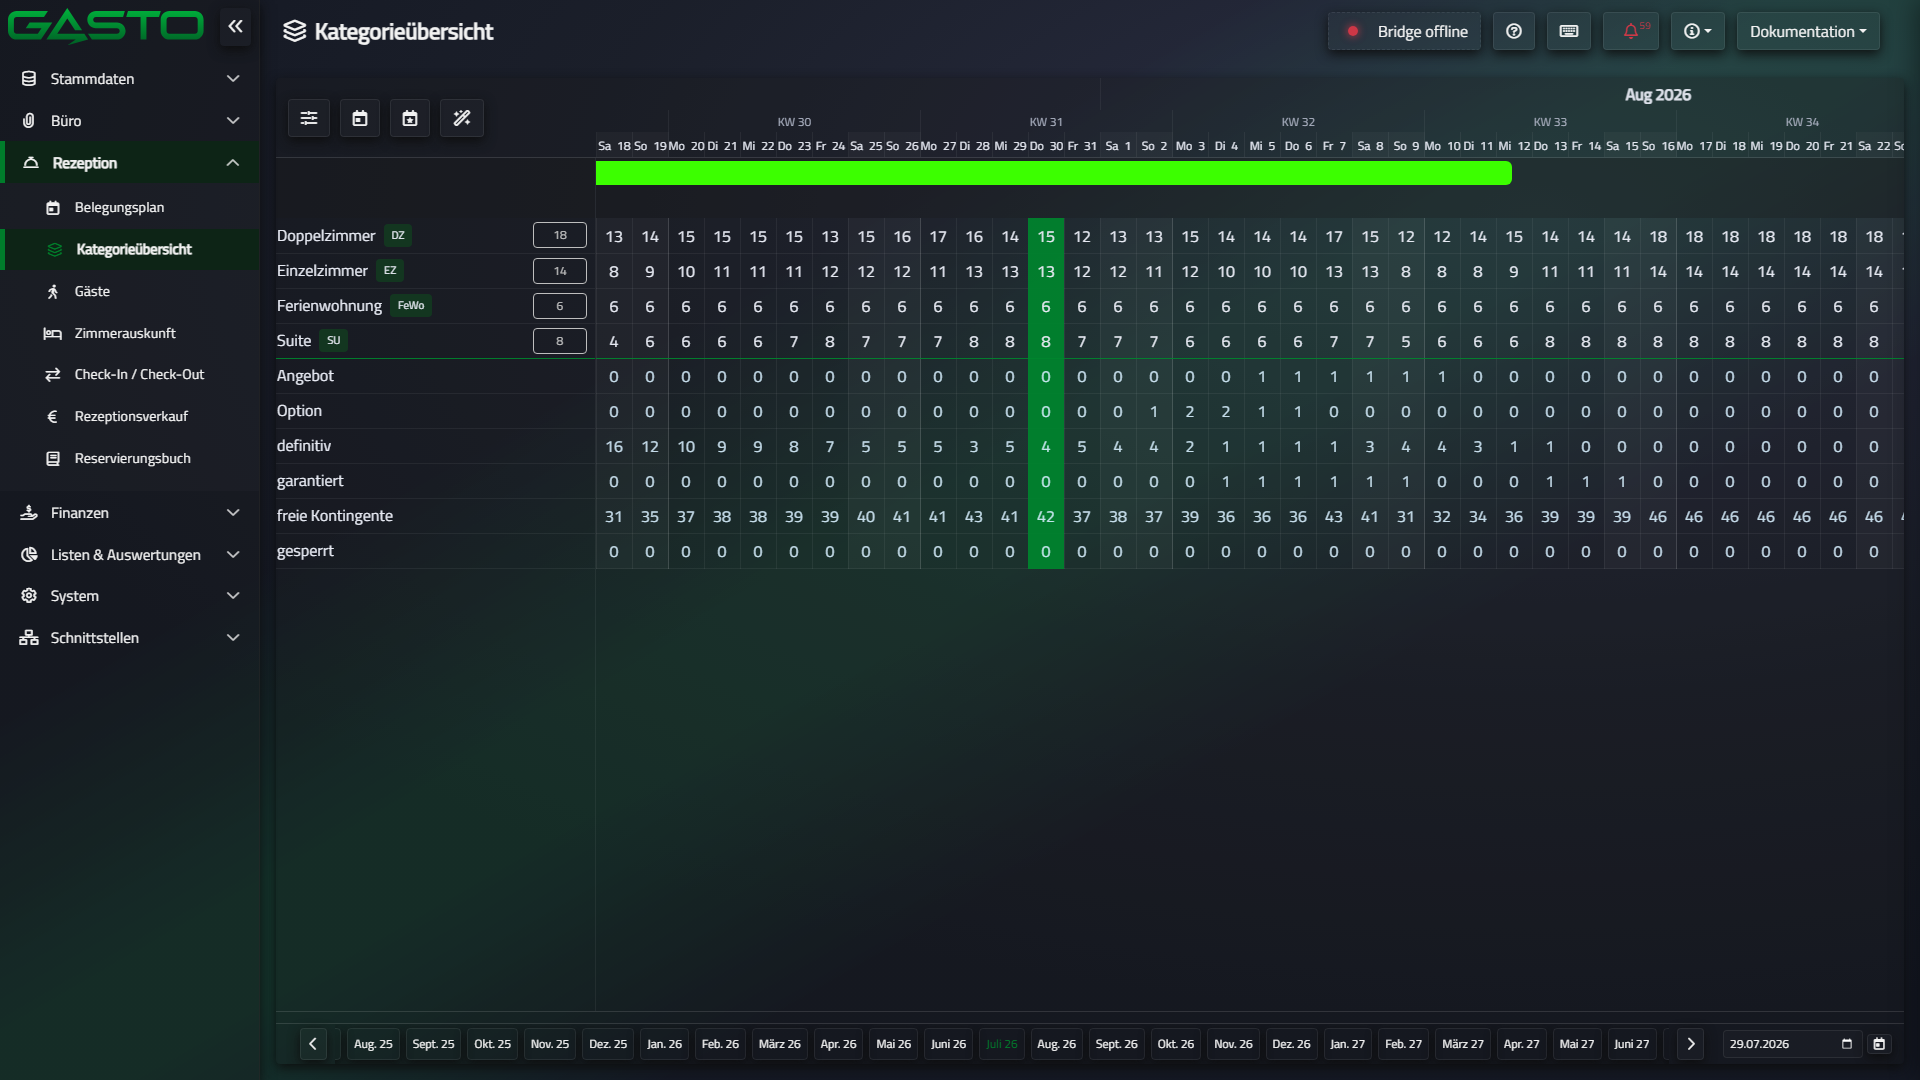The width and height of the screenshot is (1920, 1080).
Task: Click the Doppelzimmer count box 18
Action: coord(560,236)
